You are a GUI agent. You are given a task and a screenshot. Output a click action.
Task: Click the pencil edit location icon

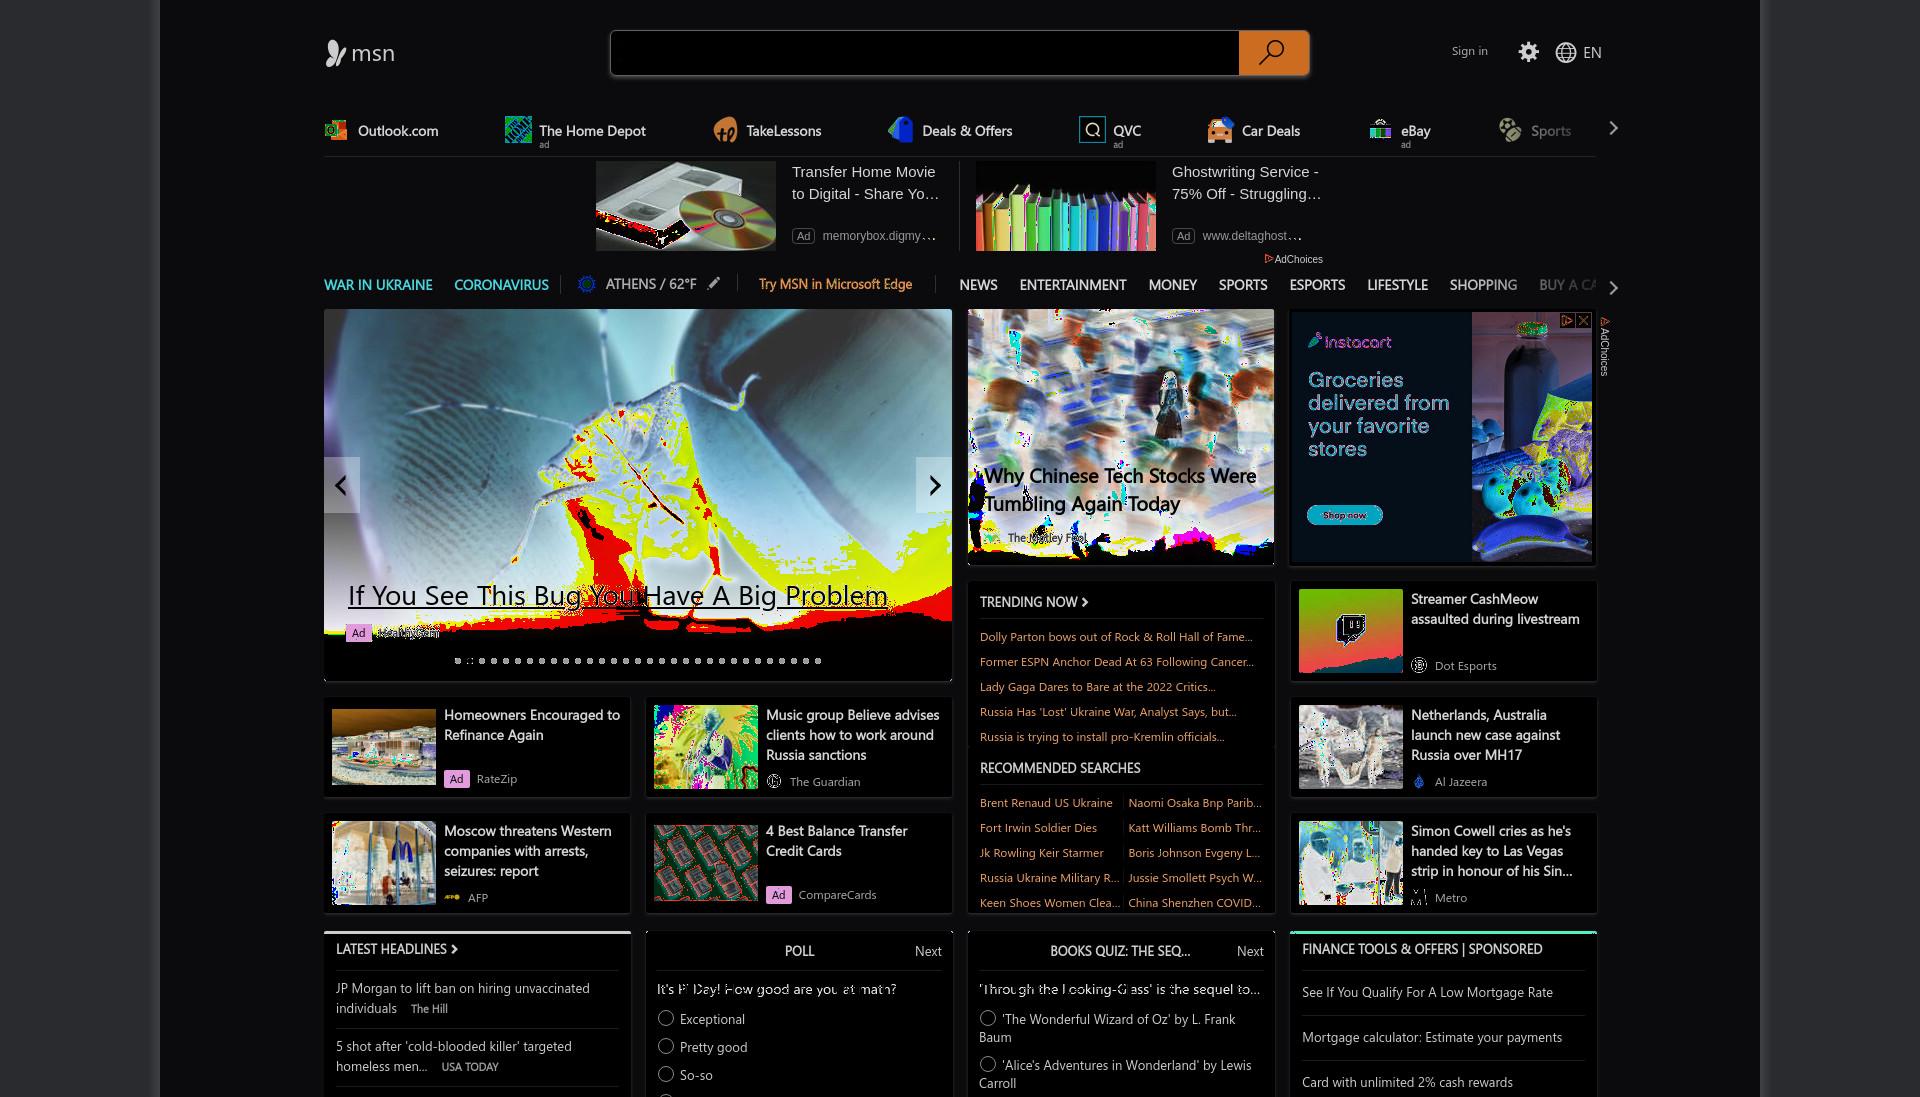(x=713, y=284)
